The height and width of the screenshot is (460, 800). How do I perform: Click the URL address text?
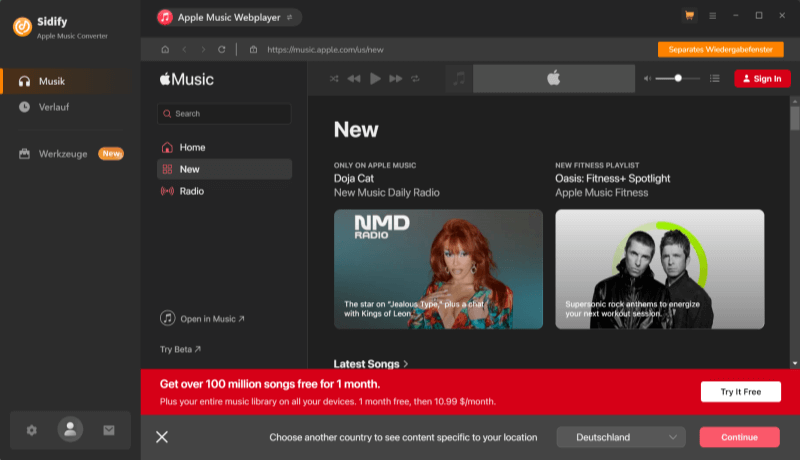(326, 49)
